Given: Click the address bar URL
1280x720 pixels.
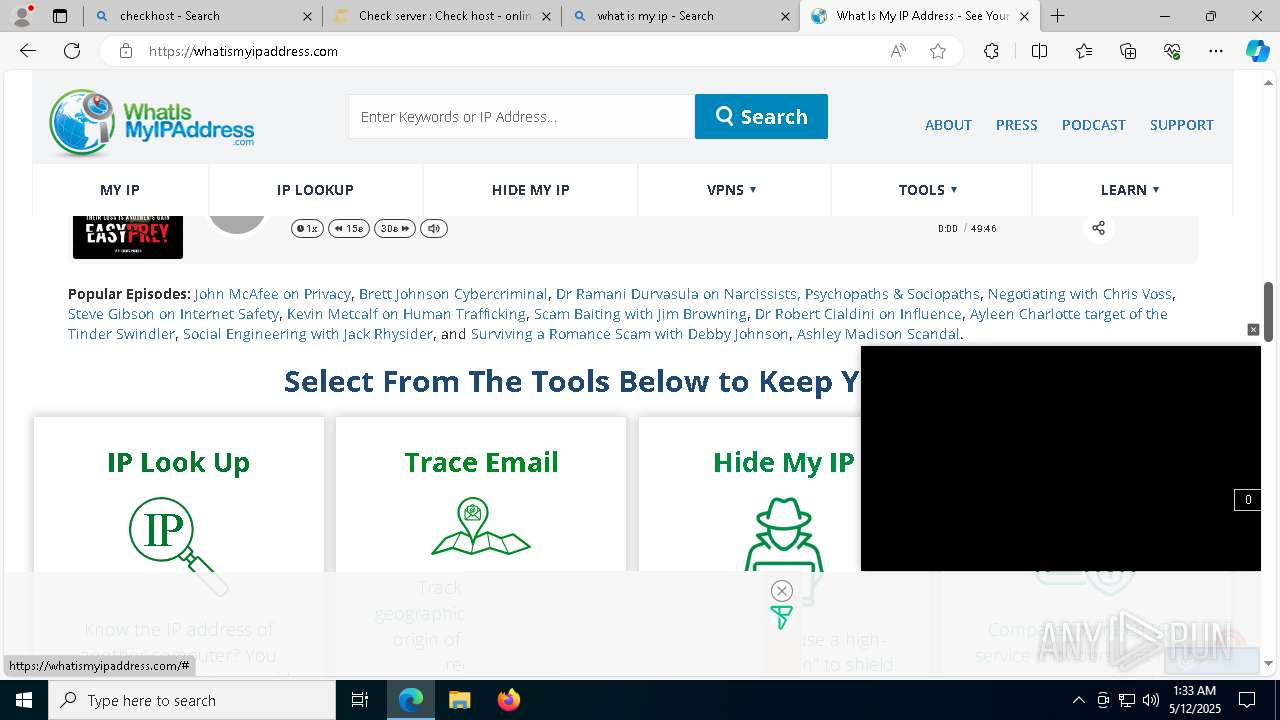Looking at the screenshot, I should (243, 51).
